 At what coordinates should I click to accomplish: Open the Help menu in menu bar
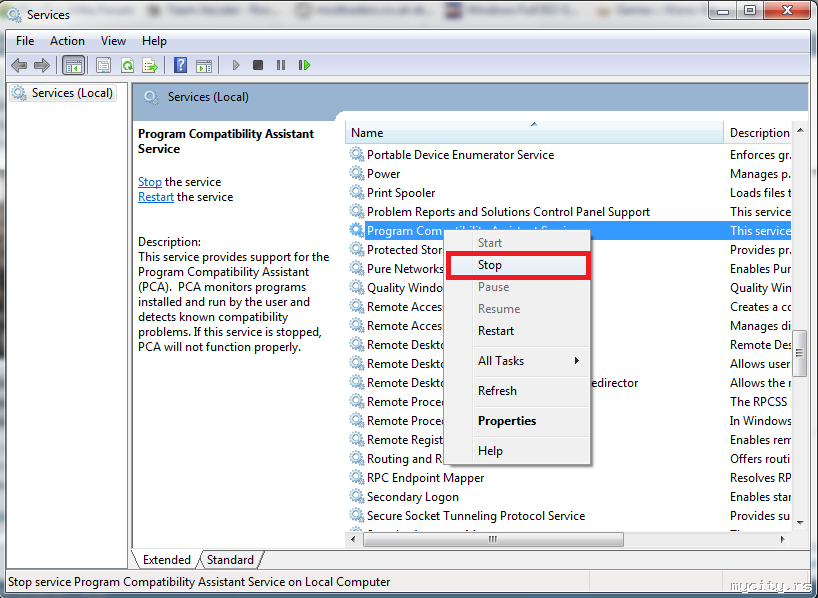[154, 41]
